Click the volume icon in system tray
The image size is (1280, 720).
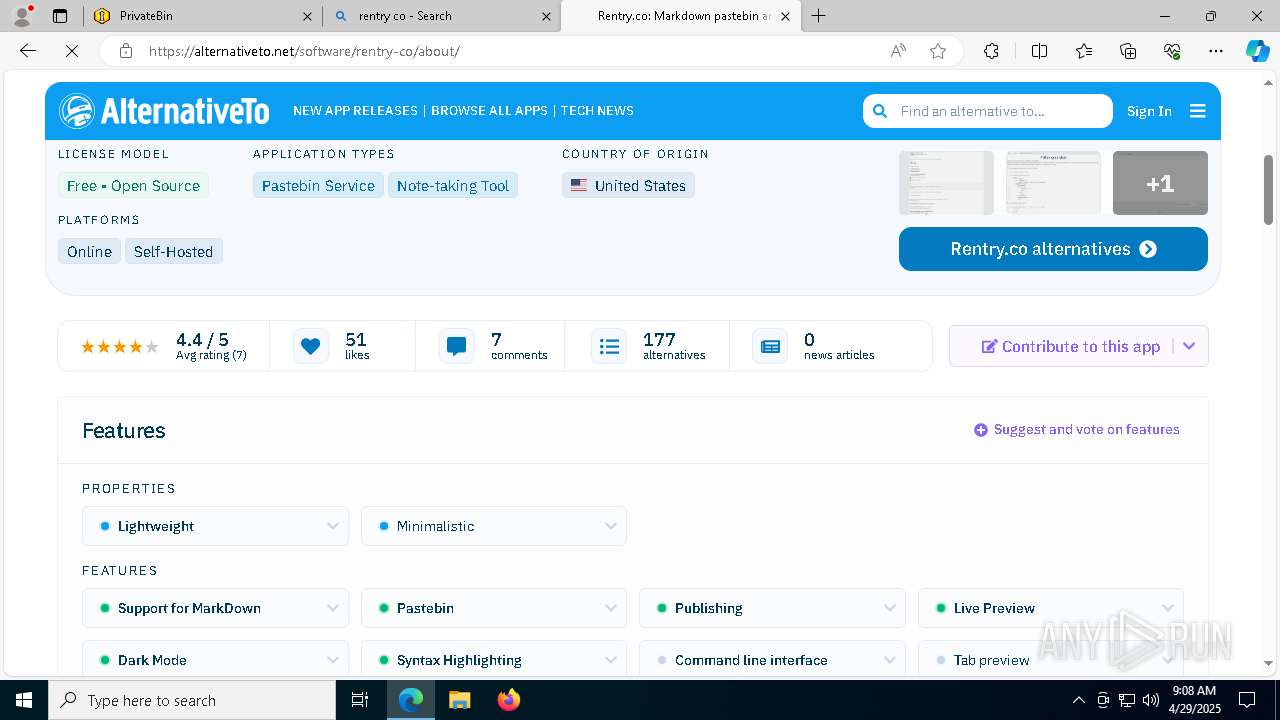pos(1151,700)
